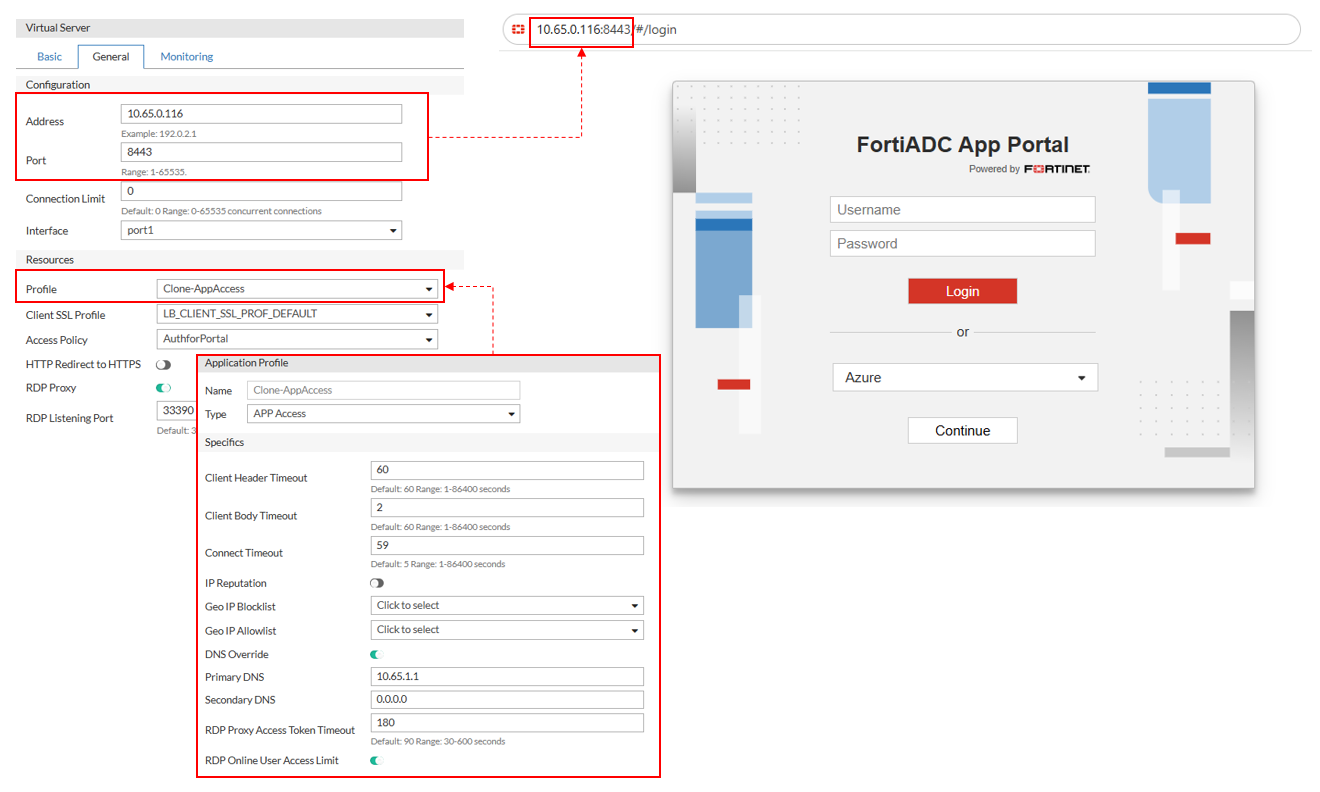Click the Primary DNS input field
The image size is (1320, 792).
pyautogui.click(x=507, y=677)
